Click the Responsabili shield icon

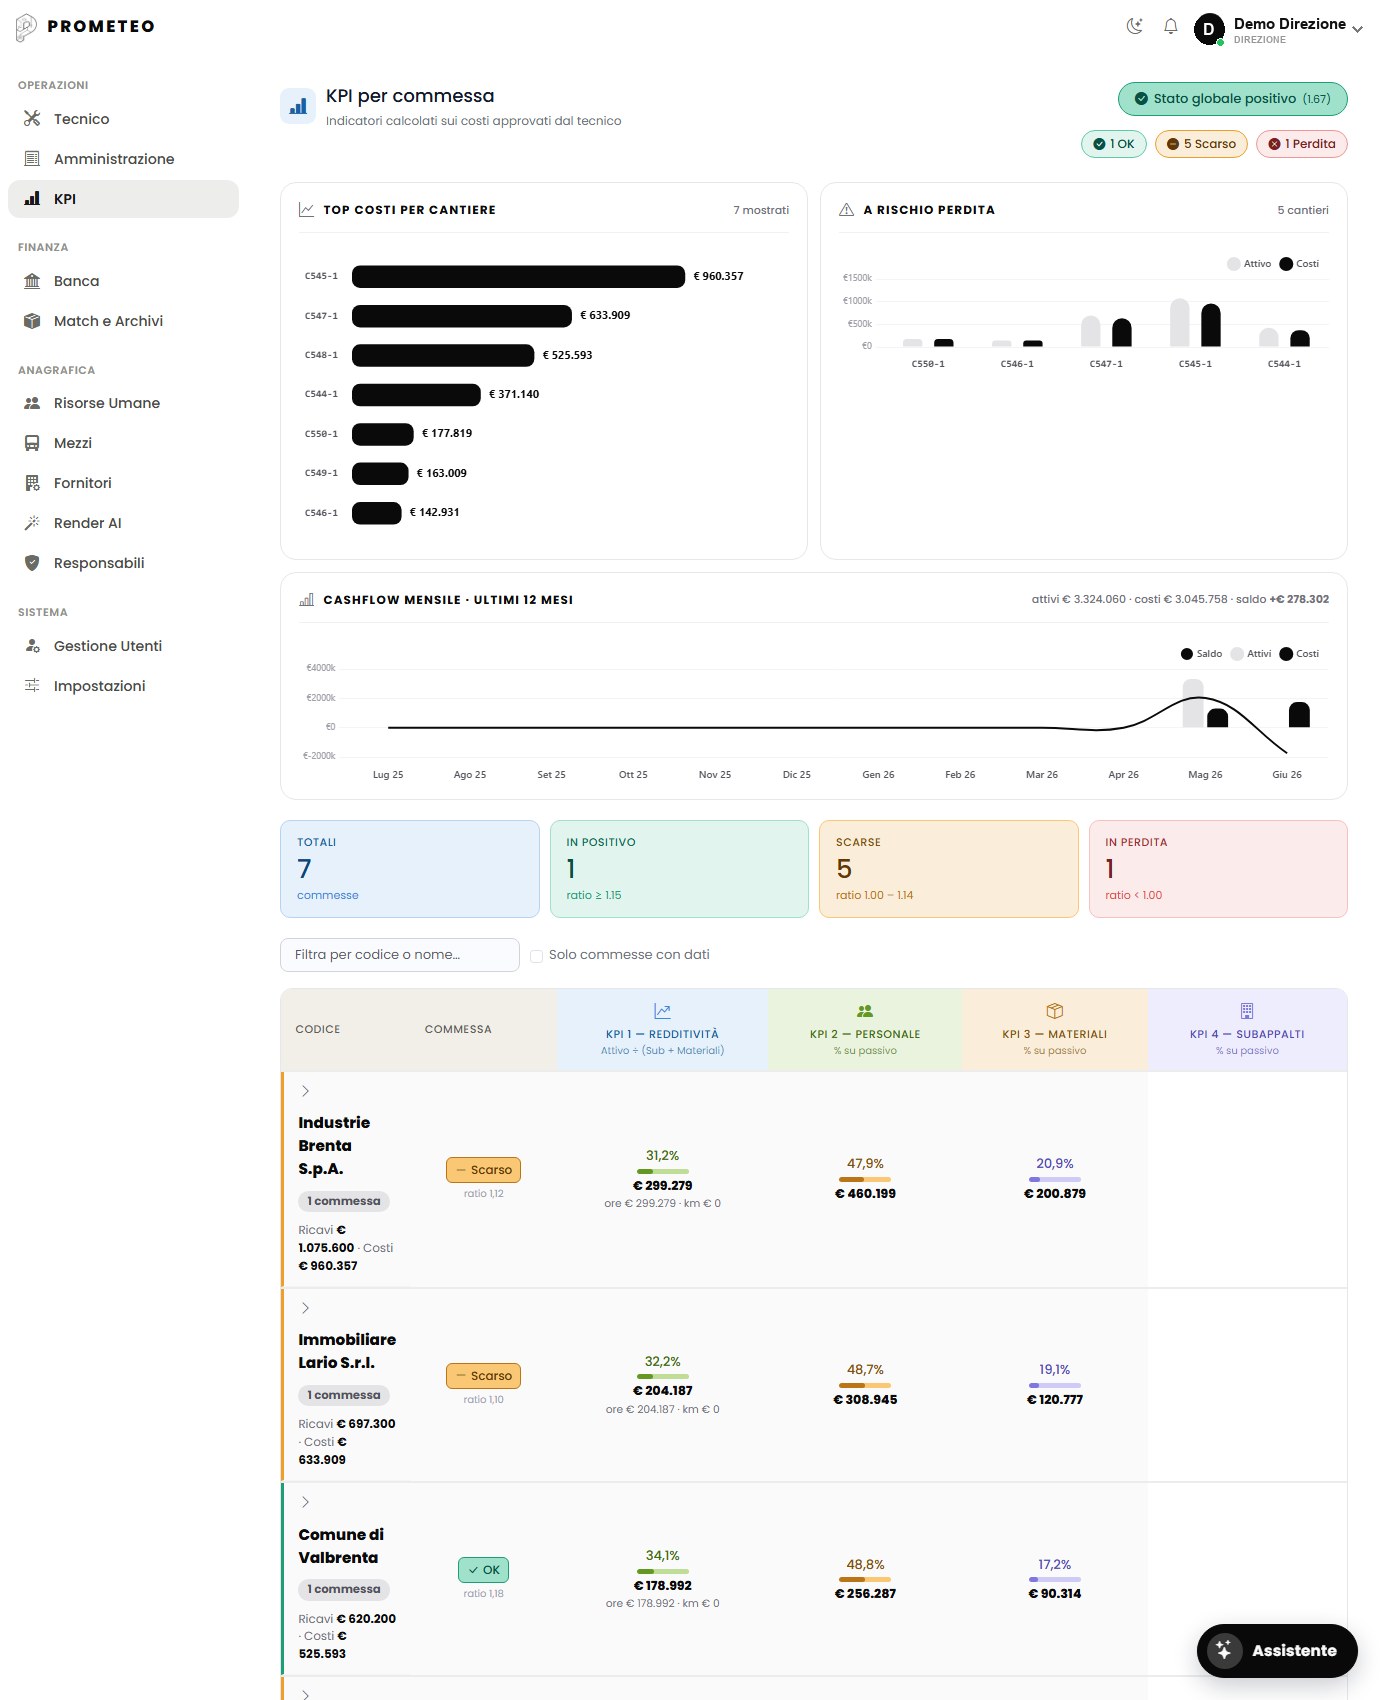pos(32,563)
